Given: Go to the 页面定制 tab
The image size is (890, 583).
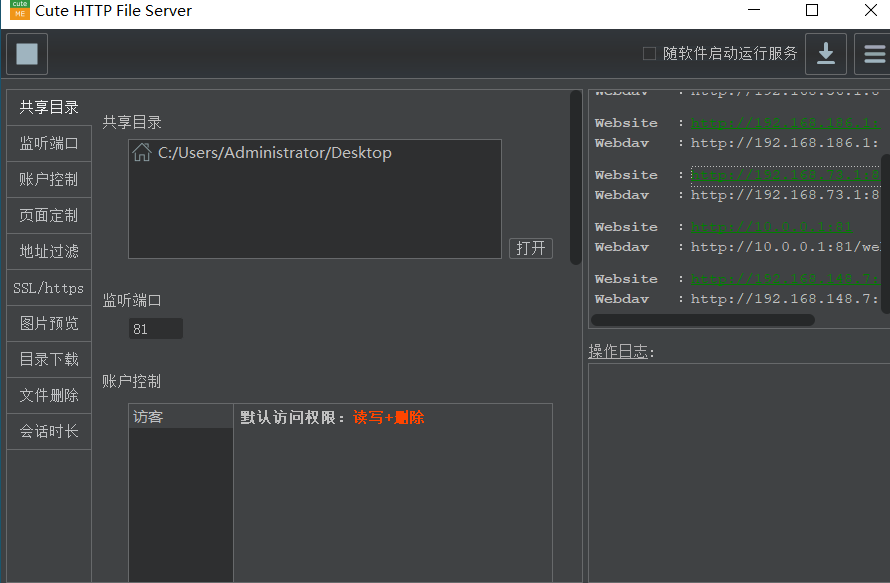Looking at the screenshot, I should pyautogui.click(x=49, y=216).
